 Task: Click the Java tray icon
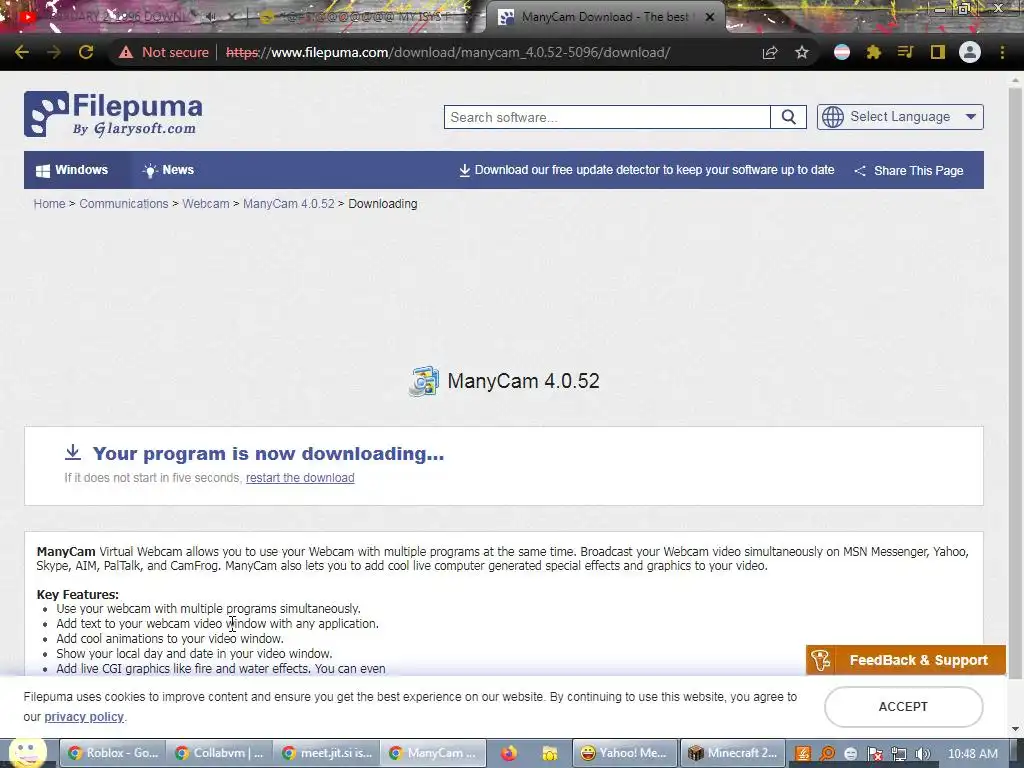tap(803, 754)
